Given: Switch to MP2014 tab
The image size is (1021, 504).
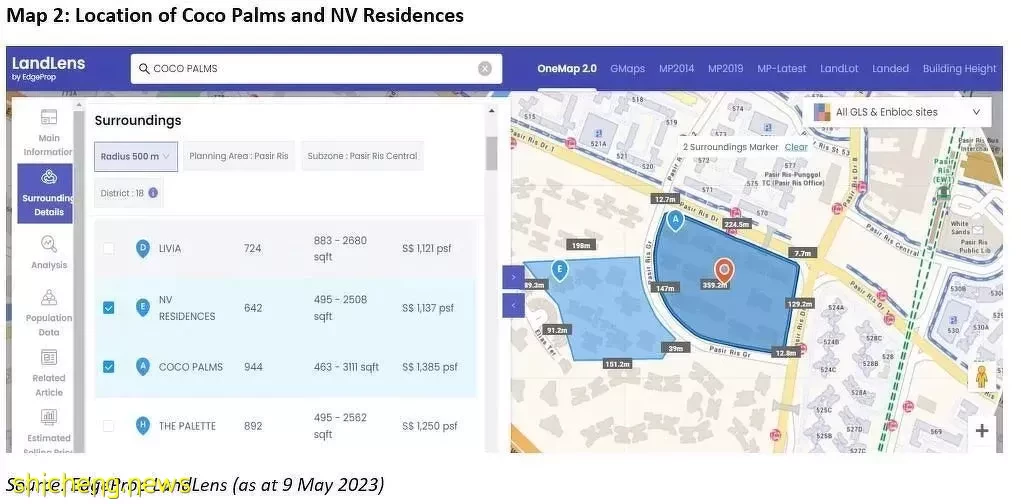Looking at the screenshot, I should coord(676,68).
